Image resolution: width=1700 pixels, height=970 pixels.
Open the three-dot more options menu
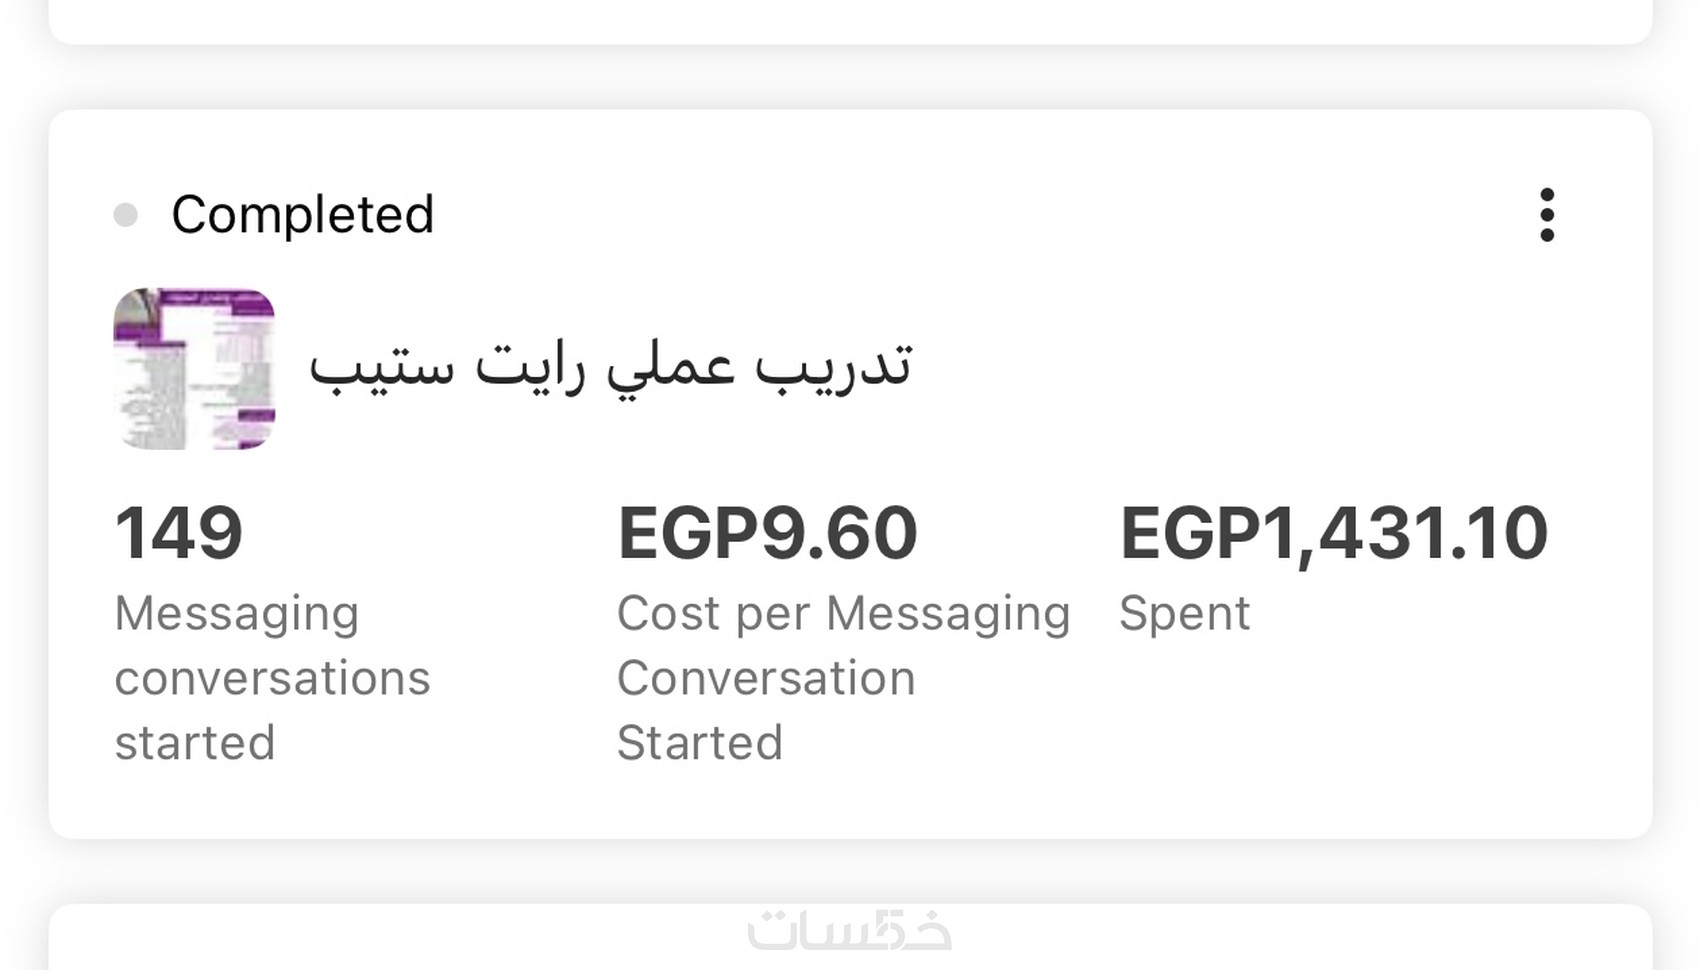click(x=1546, y=215)
